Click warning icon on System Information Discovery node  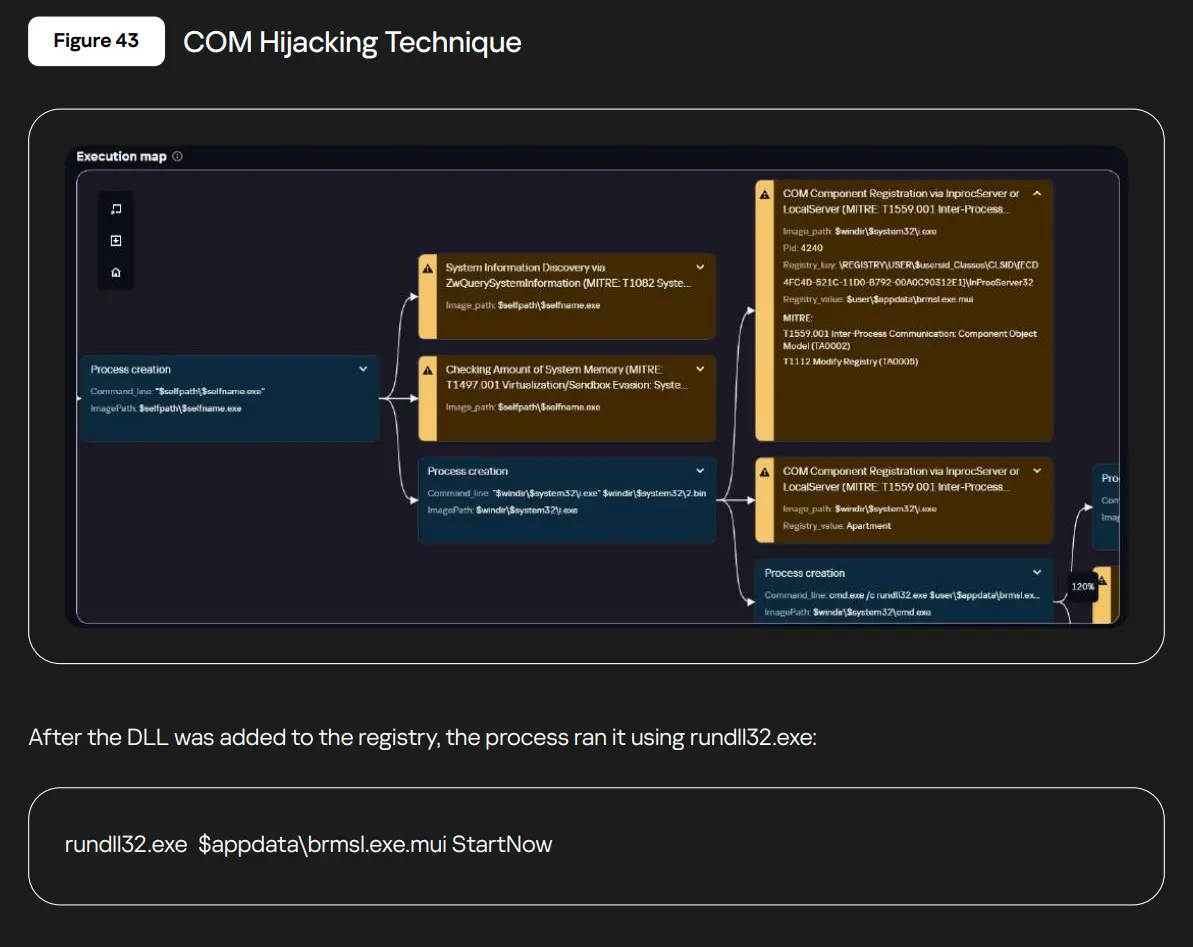coord(428,269)
